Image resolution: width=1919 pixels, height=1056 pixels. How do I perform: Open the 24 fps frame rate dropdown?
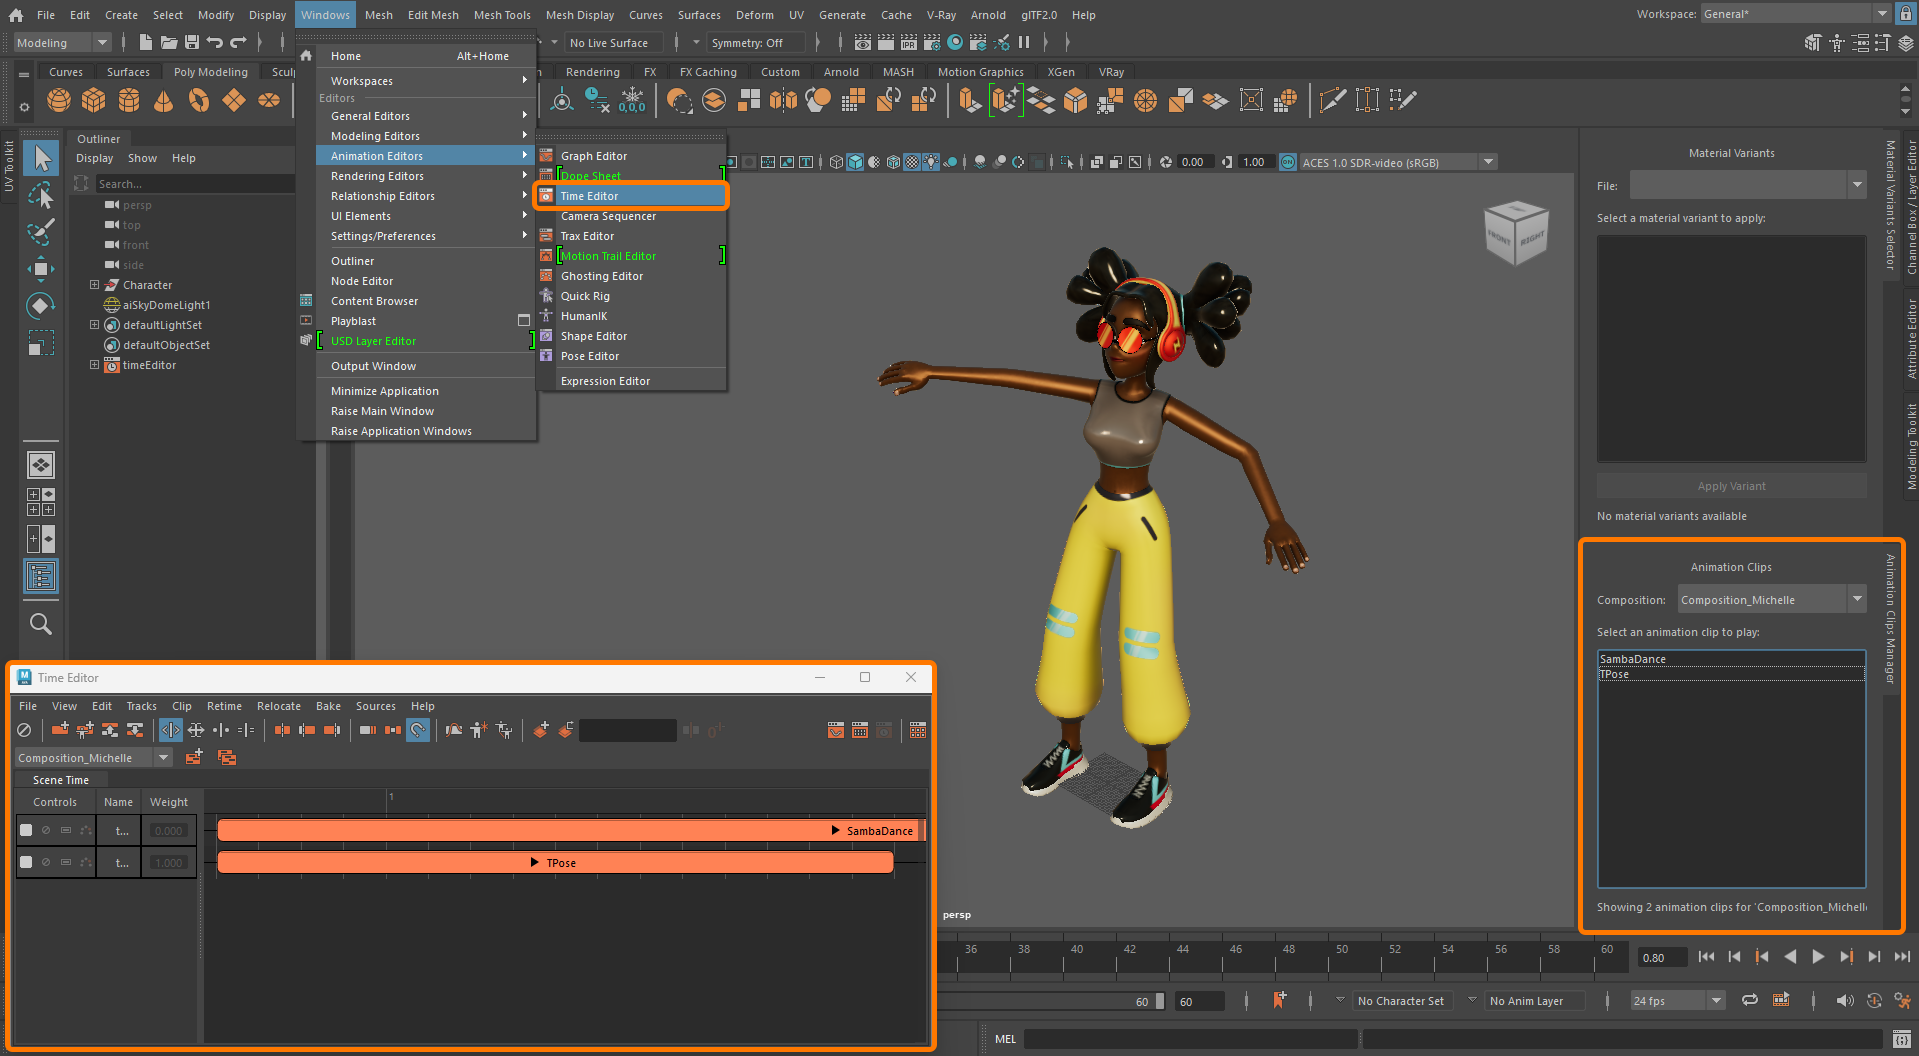click(x=1716, y=1000)
